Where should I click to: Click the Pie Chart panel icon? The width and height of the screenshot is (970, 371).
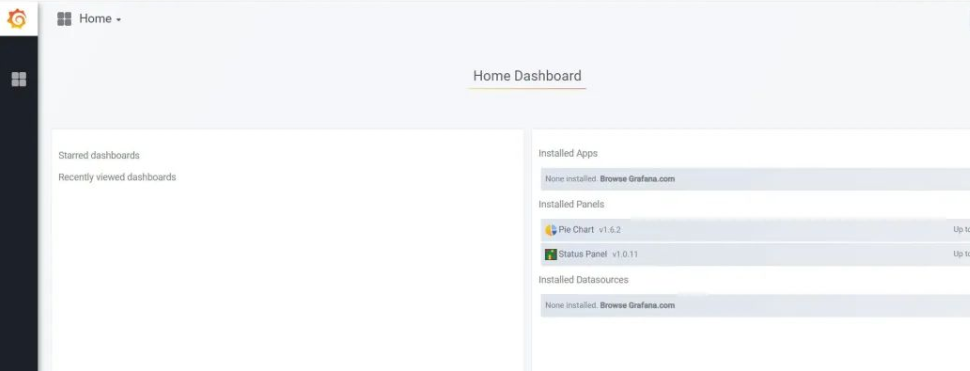point(551,230)
